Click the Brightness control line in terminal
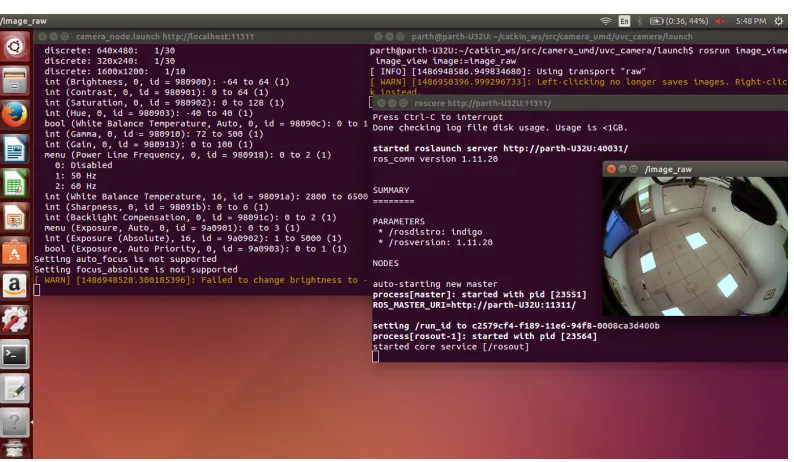The width and height of the screenshot is (794, 462). click(167, 82)
